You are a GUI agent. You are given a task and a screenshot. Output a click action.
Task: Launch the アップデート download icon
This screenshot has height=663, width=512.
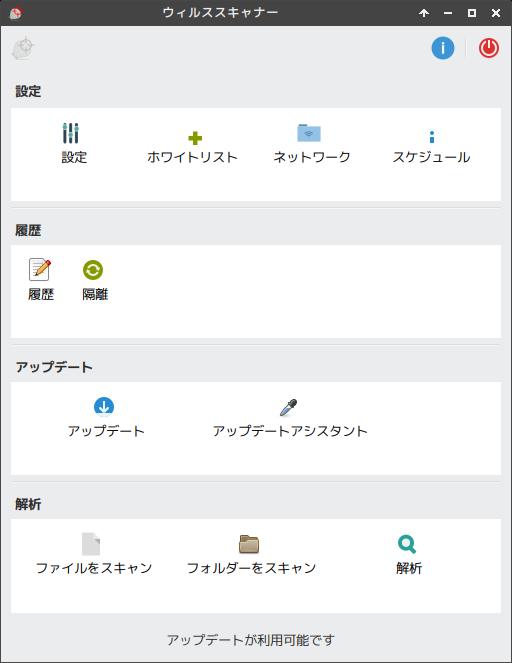104,407
